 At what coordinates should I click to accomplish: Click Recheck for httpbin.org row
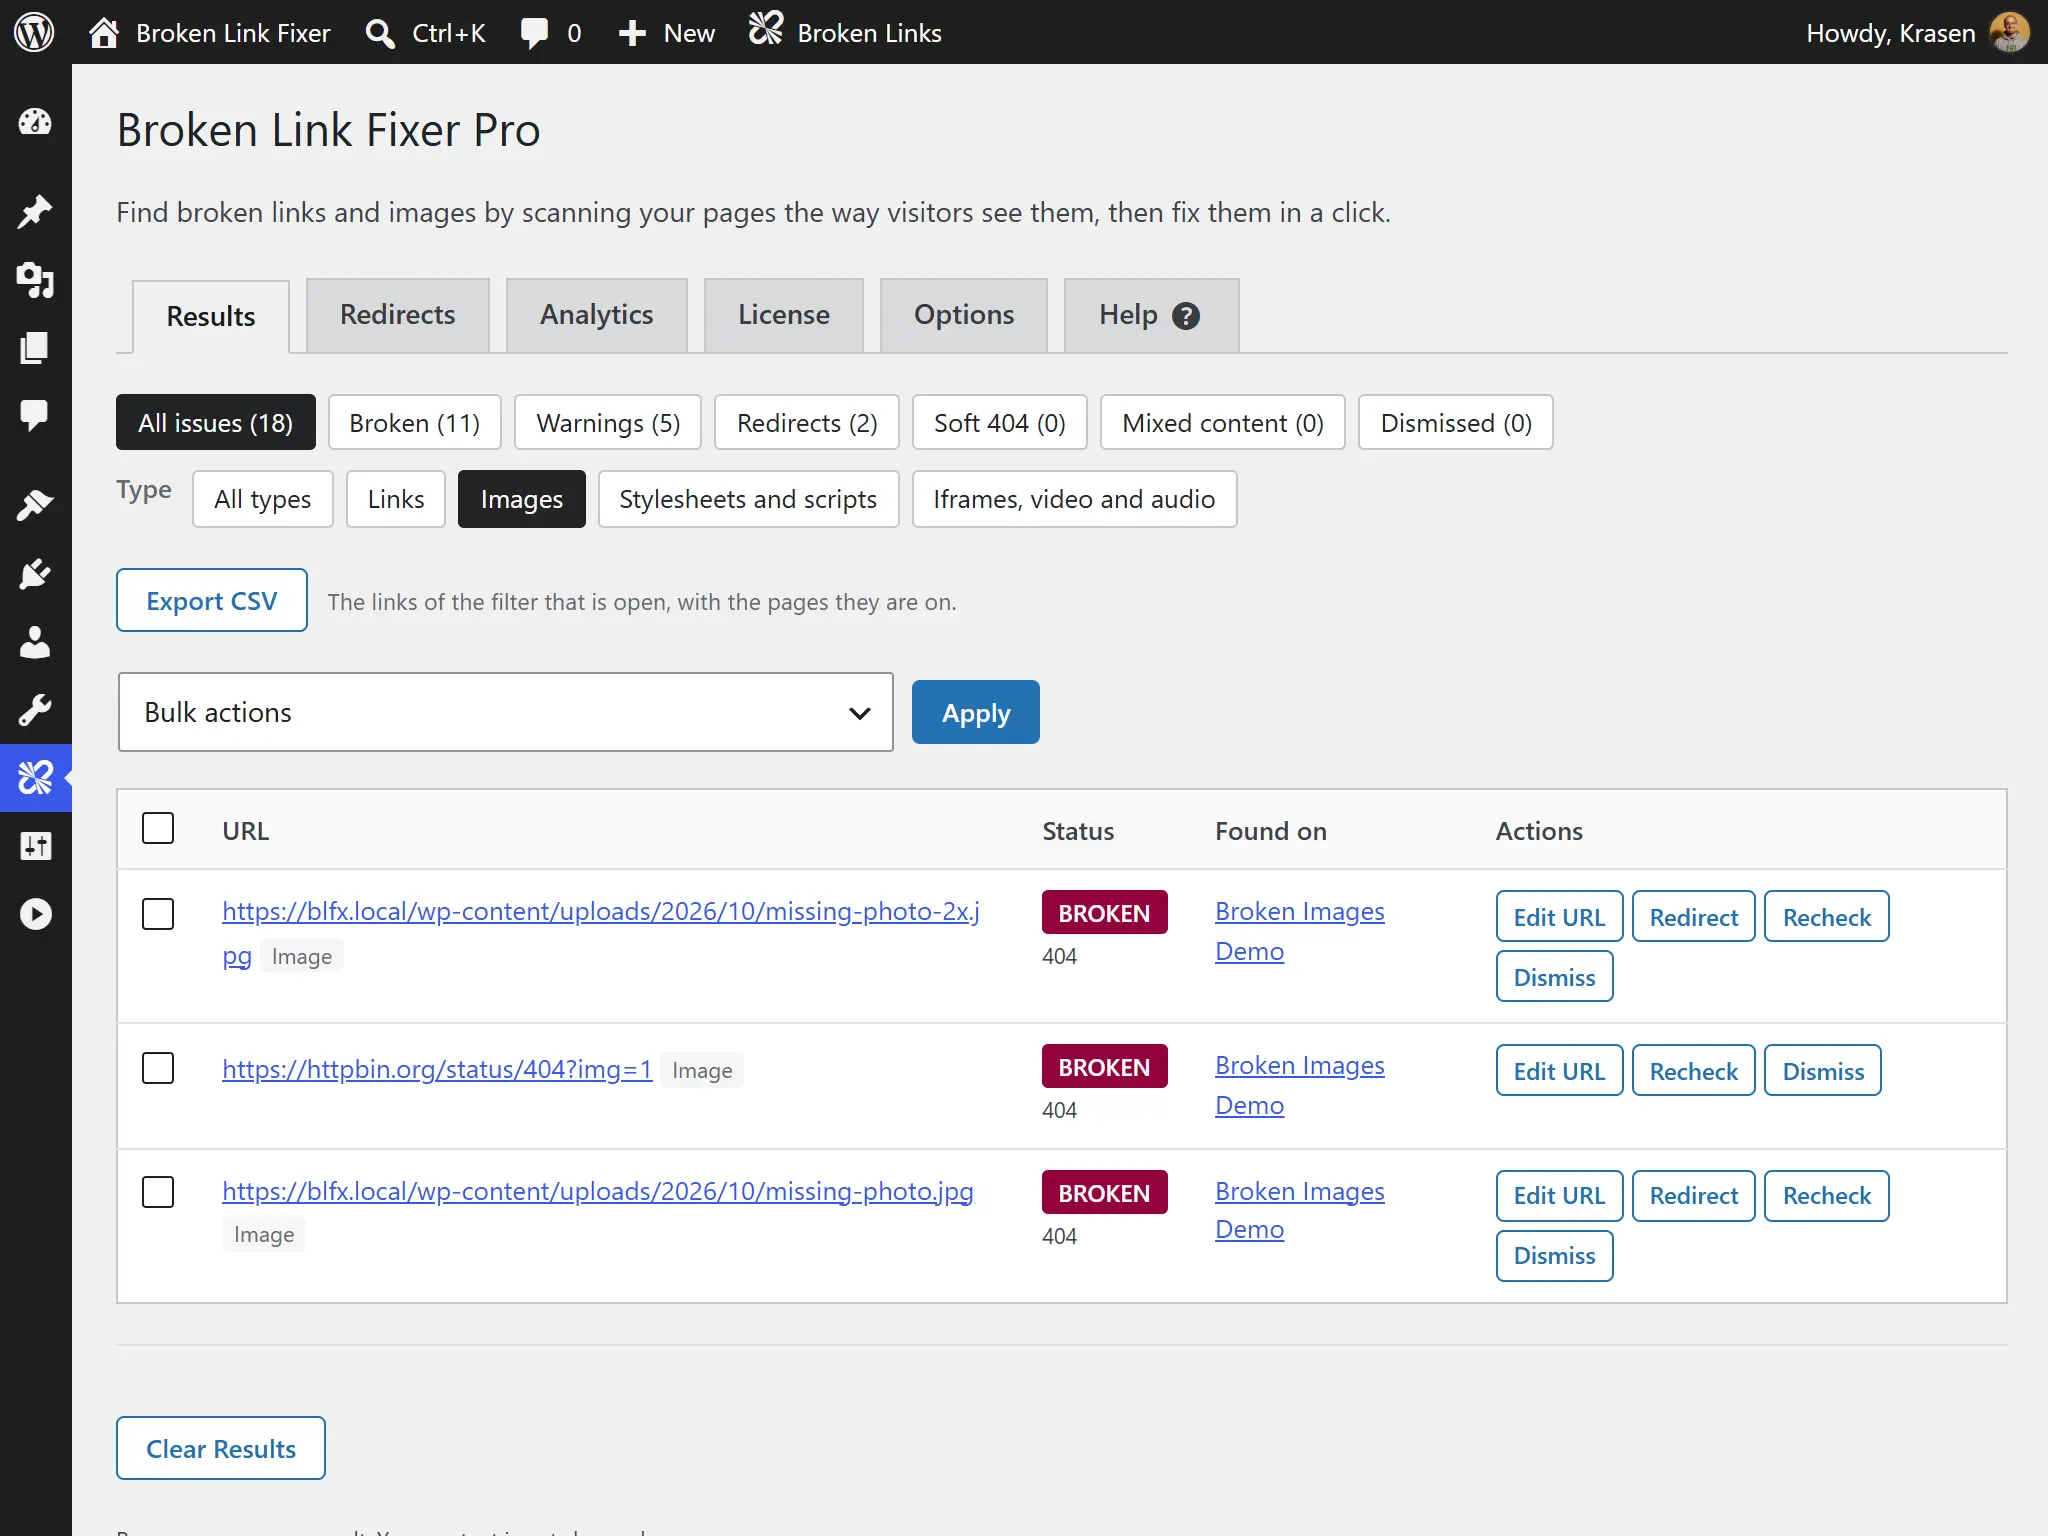tap(1694, 1070)
